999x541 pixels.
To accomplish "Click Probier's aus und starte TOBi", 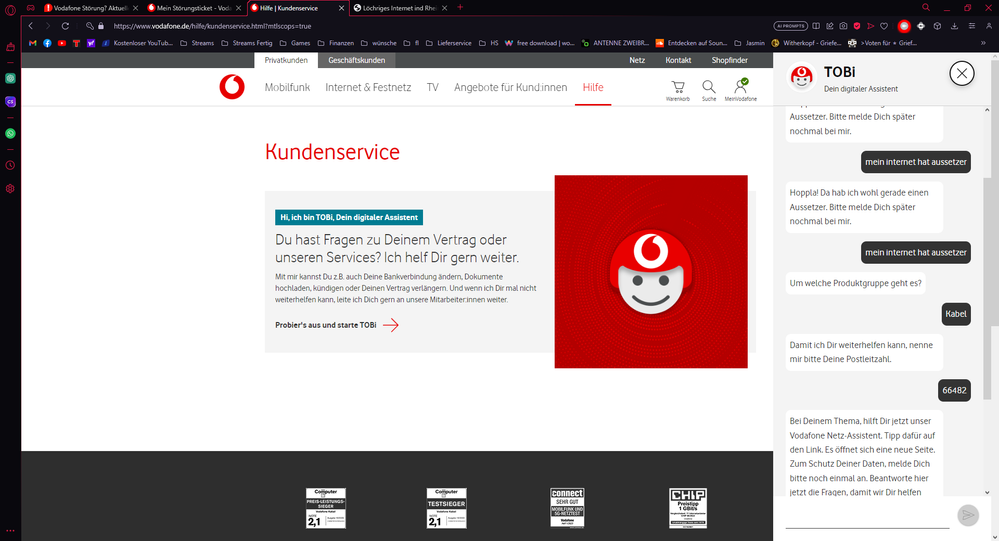I will point(337,325).
